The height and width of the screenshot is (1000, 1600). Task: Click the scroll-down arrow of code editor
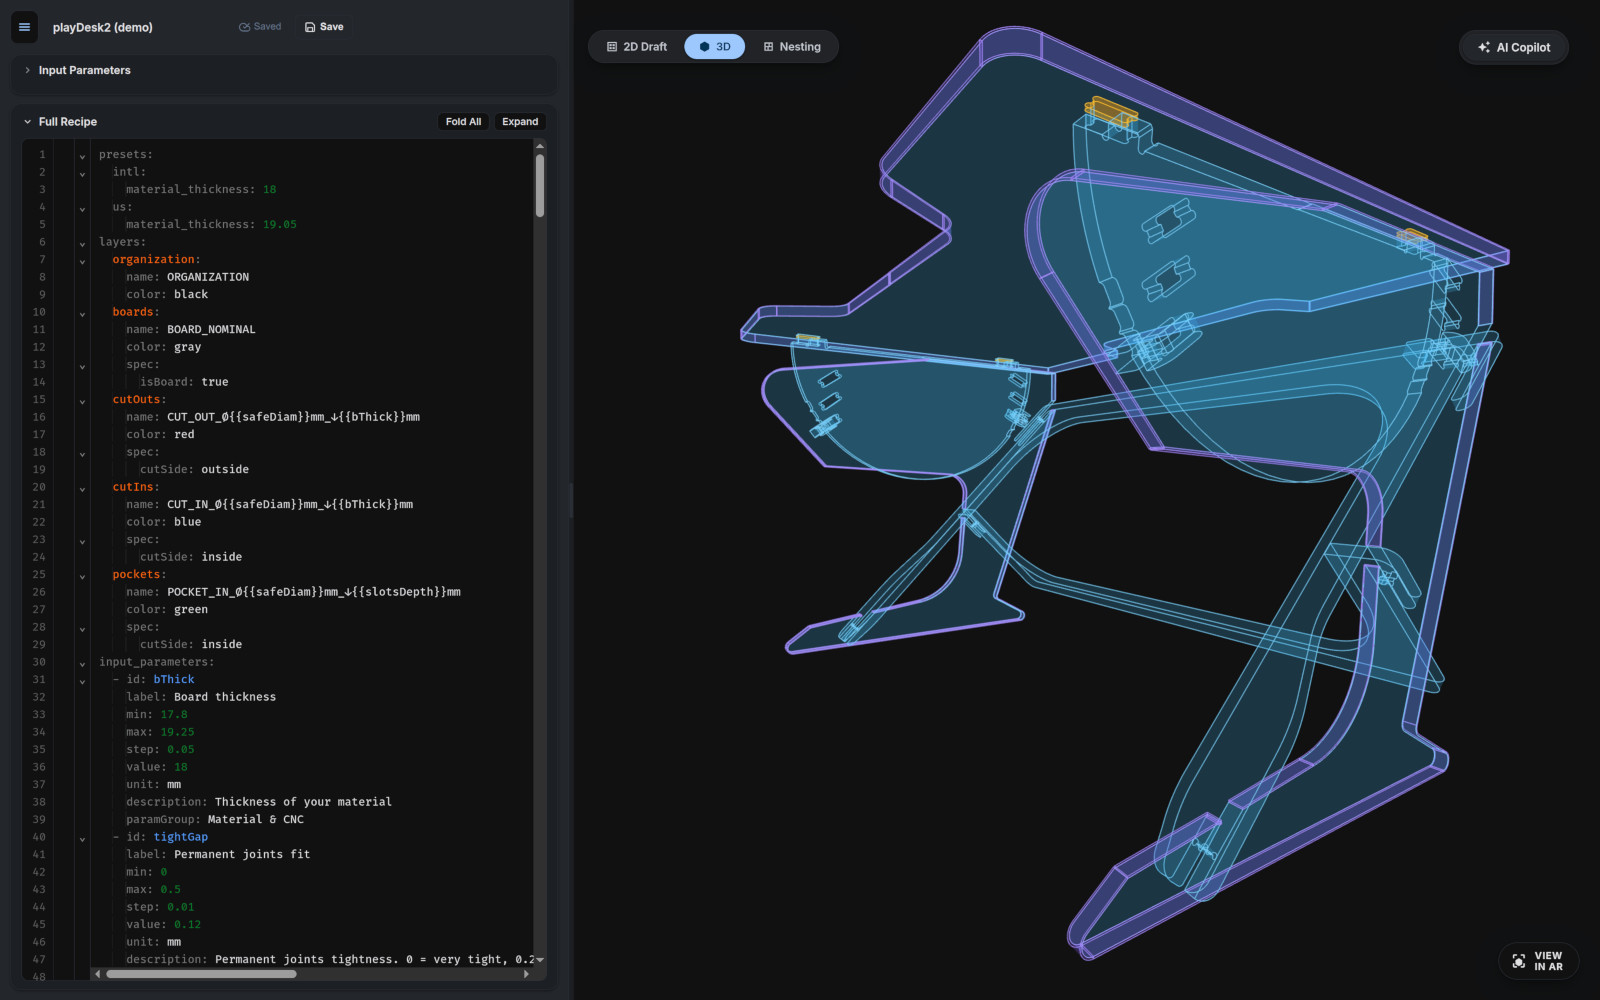pos(540,960)
